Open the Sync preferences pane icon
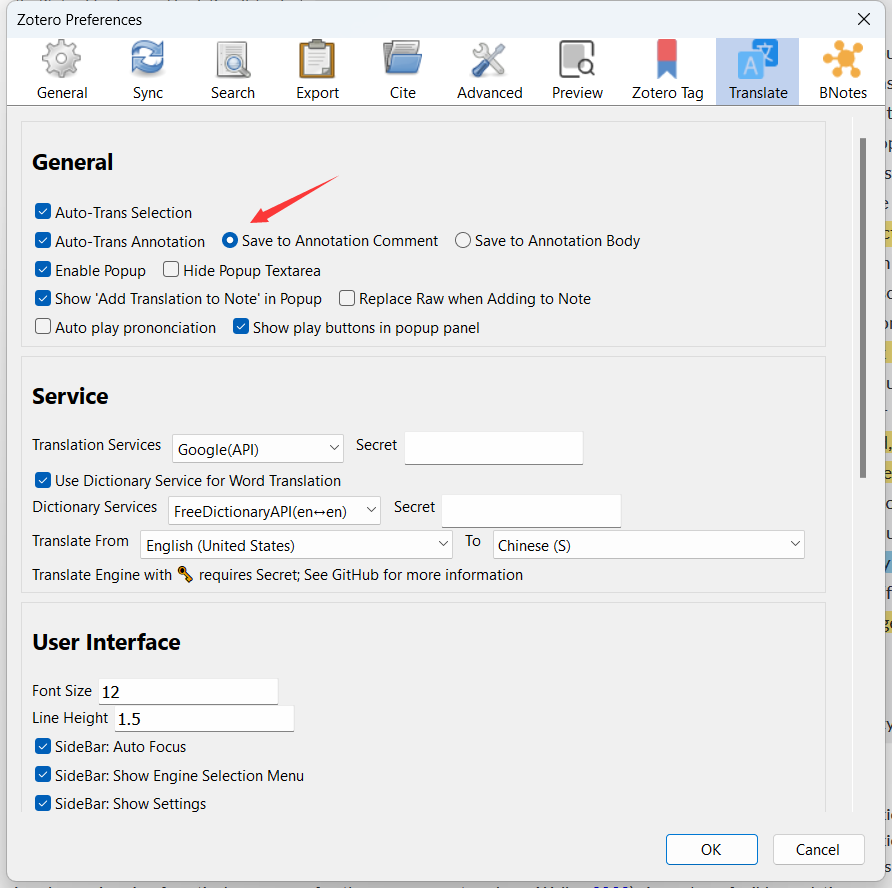This screenshot has height=888, width=892. pos(147,59)
